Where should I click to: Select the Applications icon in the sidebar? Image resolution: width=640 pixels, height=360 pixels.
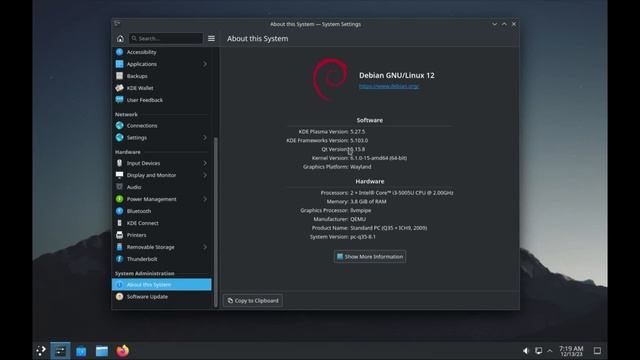pos(119,64)
